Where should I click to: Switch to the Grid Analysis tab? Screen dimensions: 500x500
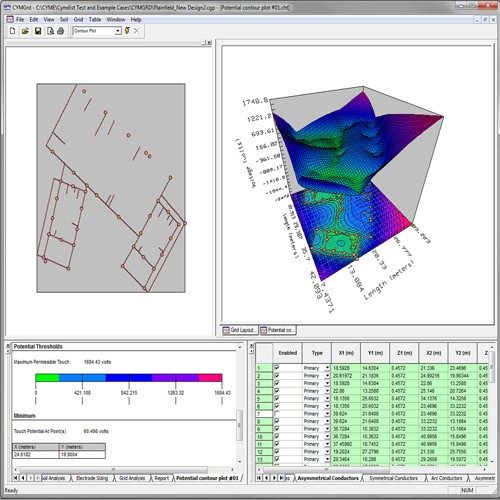click(x=132, y=478)
